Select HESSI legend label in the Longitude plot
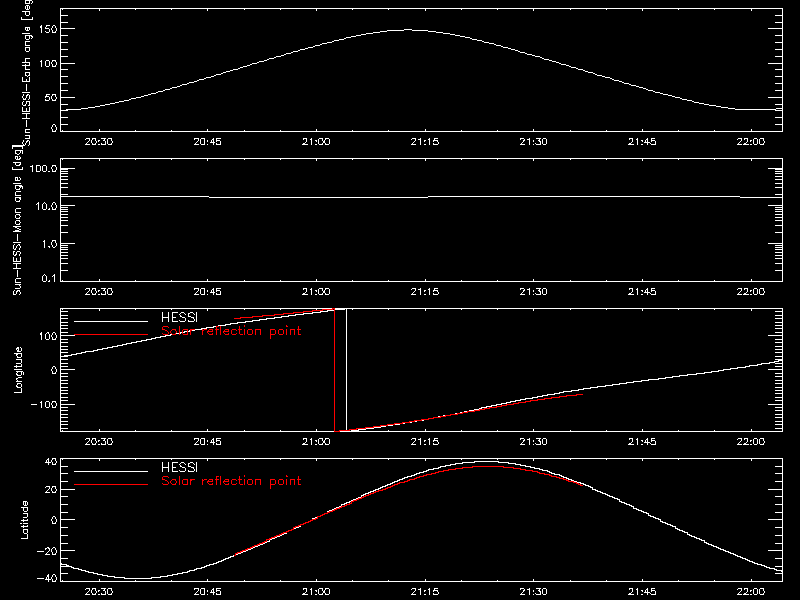This screenshot has width=800, height=600. tap(179, 317)
